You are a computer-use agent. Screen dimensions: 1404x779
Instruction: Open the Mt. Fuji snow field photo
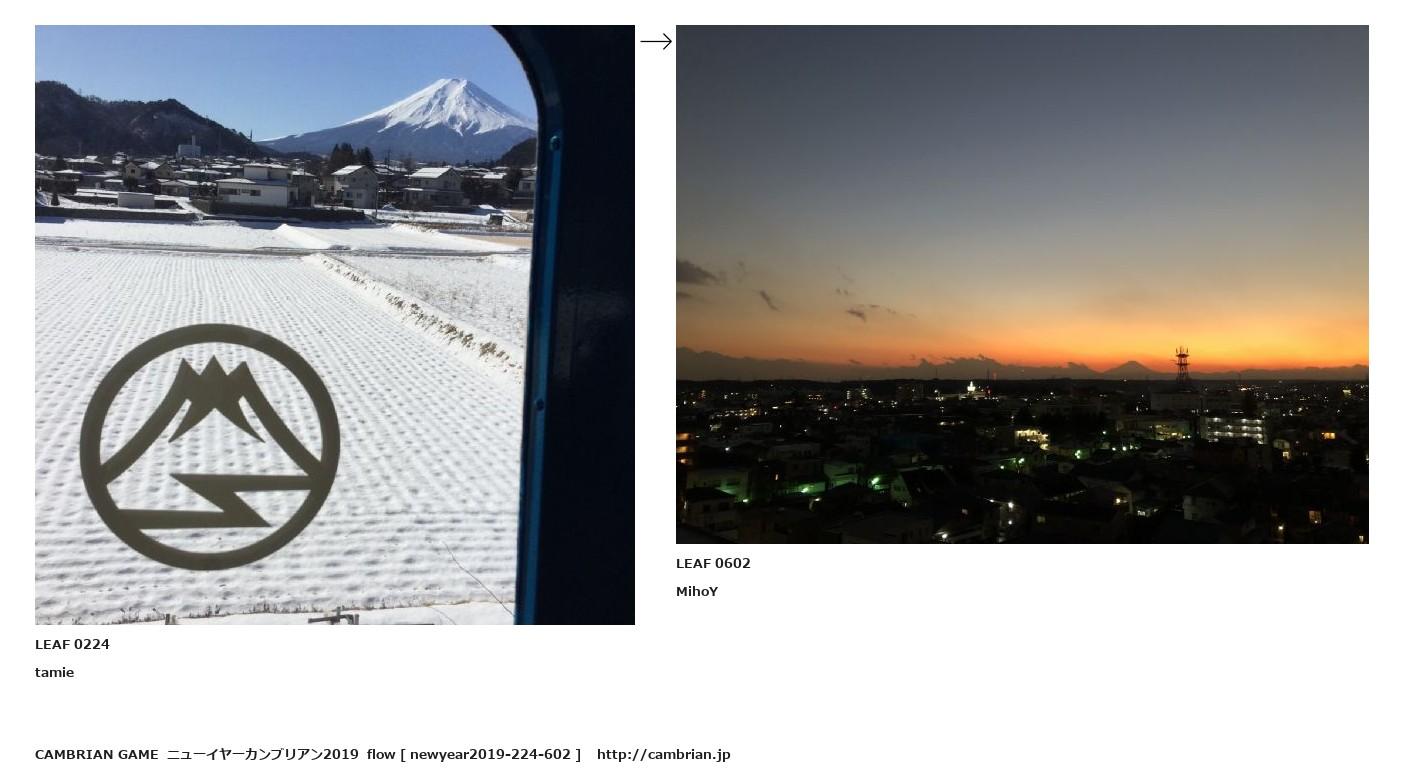click(x=335, y=325)
